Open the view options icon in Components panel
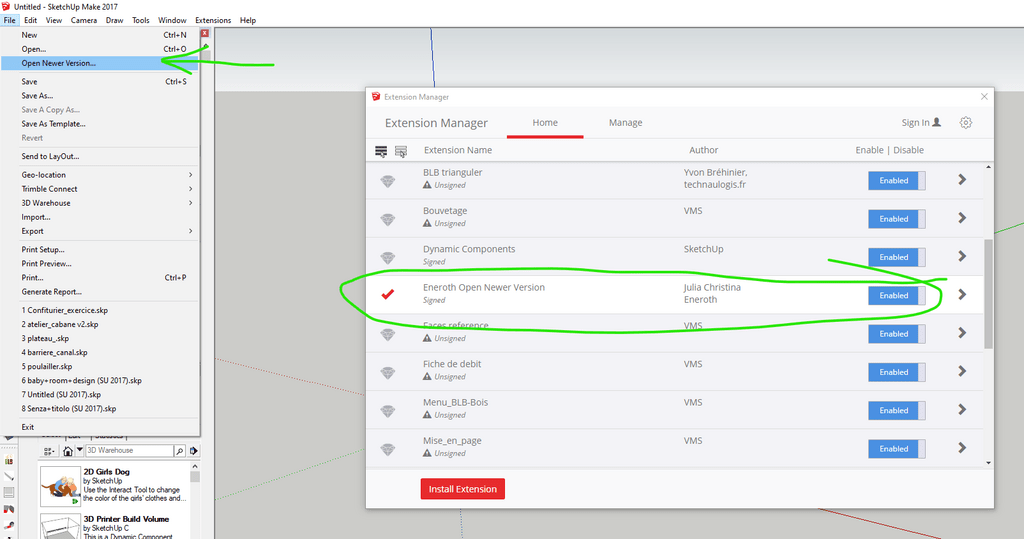1024x539 pixels. (48, 451)
